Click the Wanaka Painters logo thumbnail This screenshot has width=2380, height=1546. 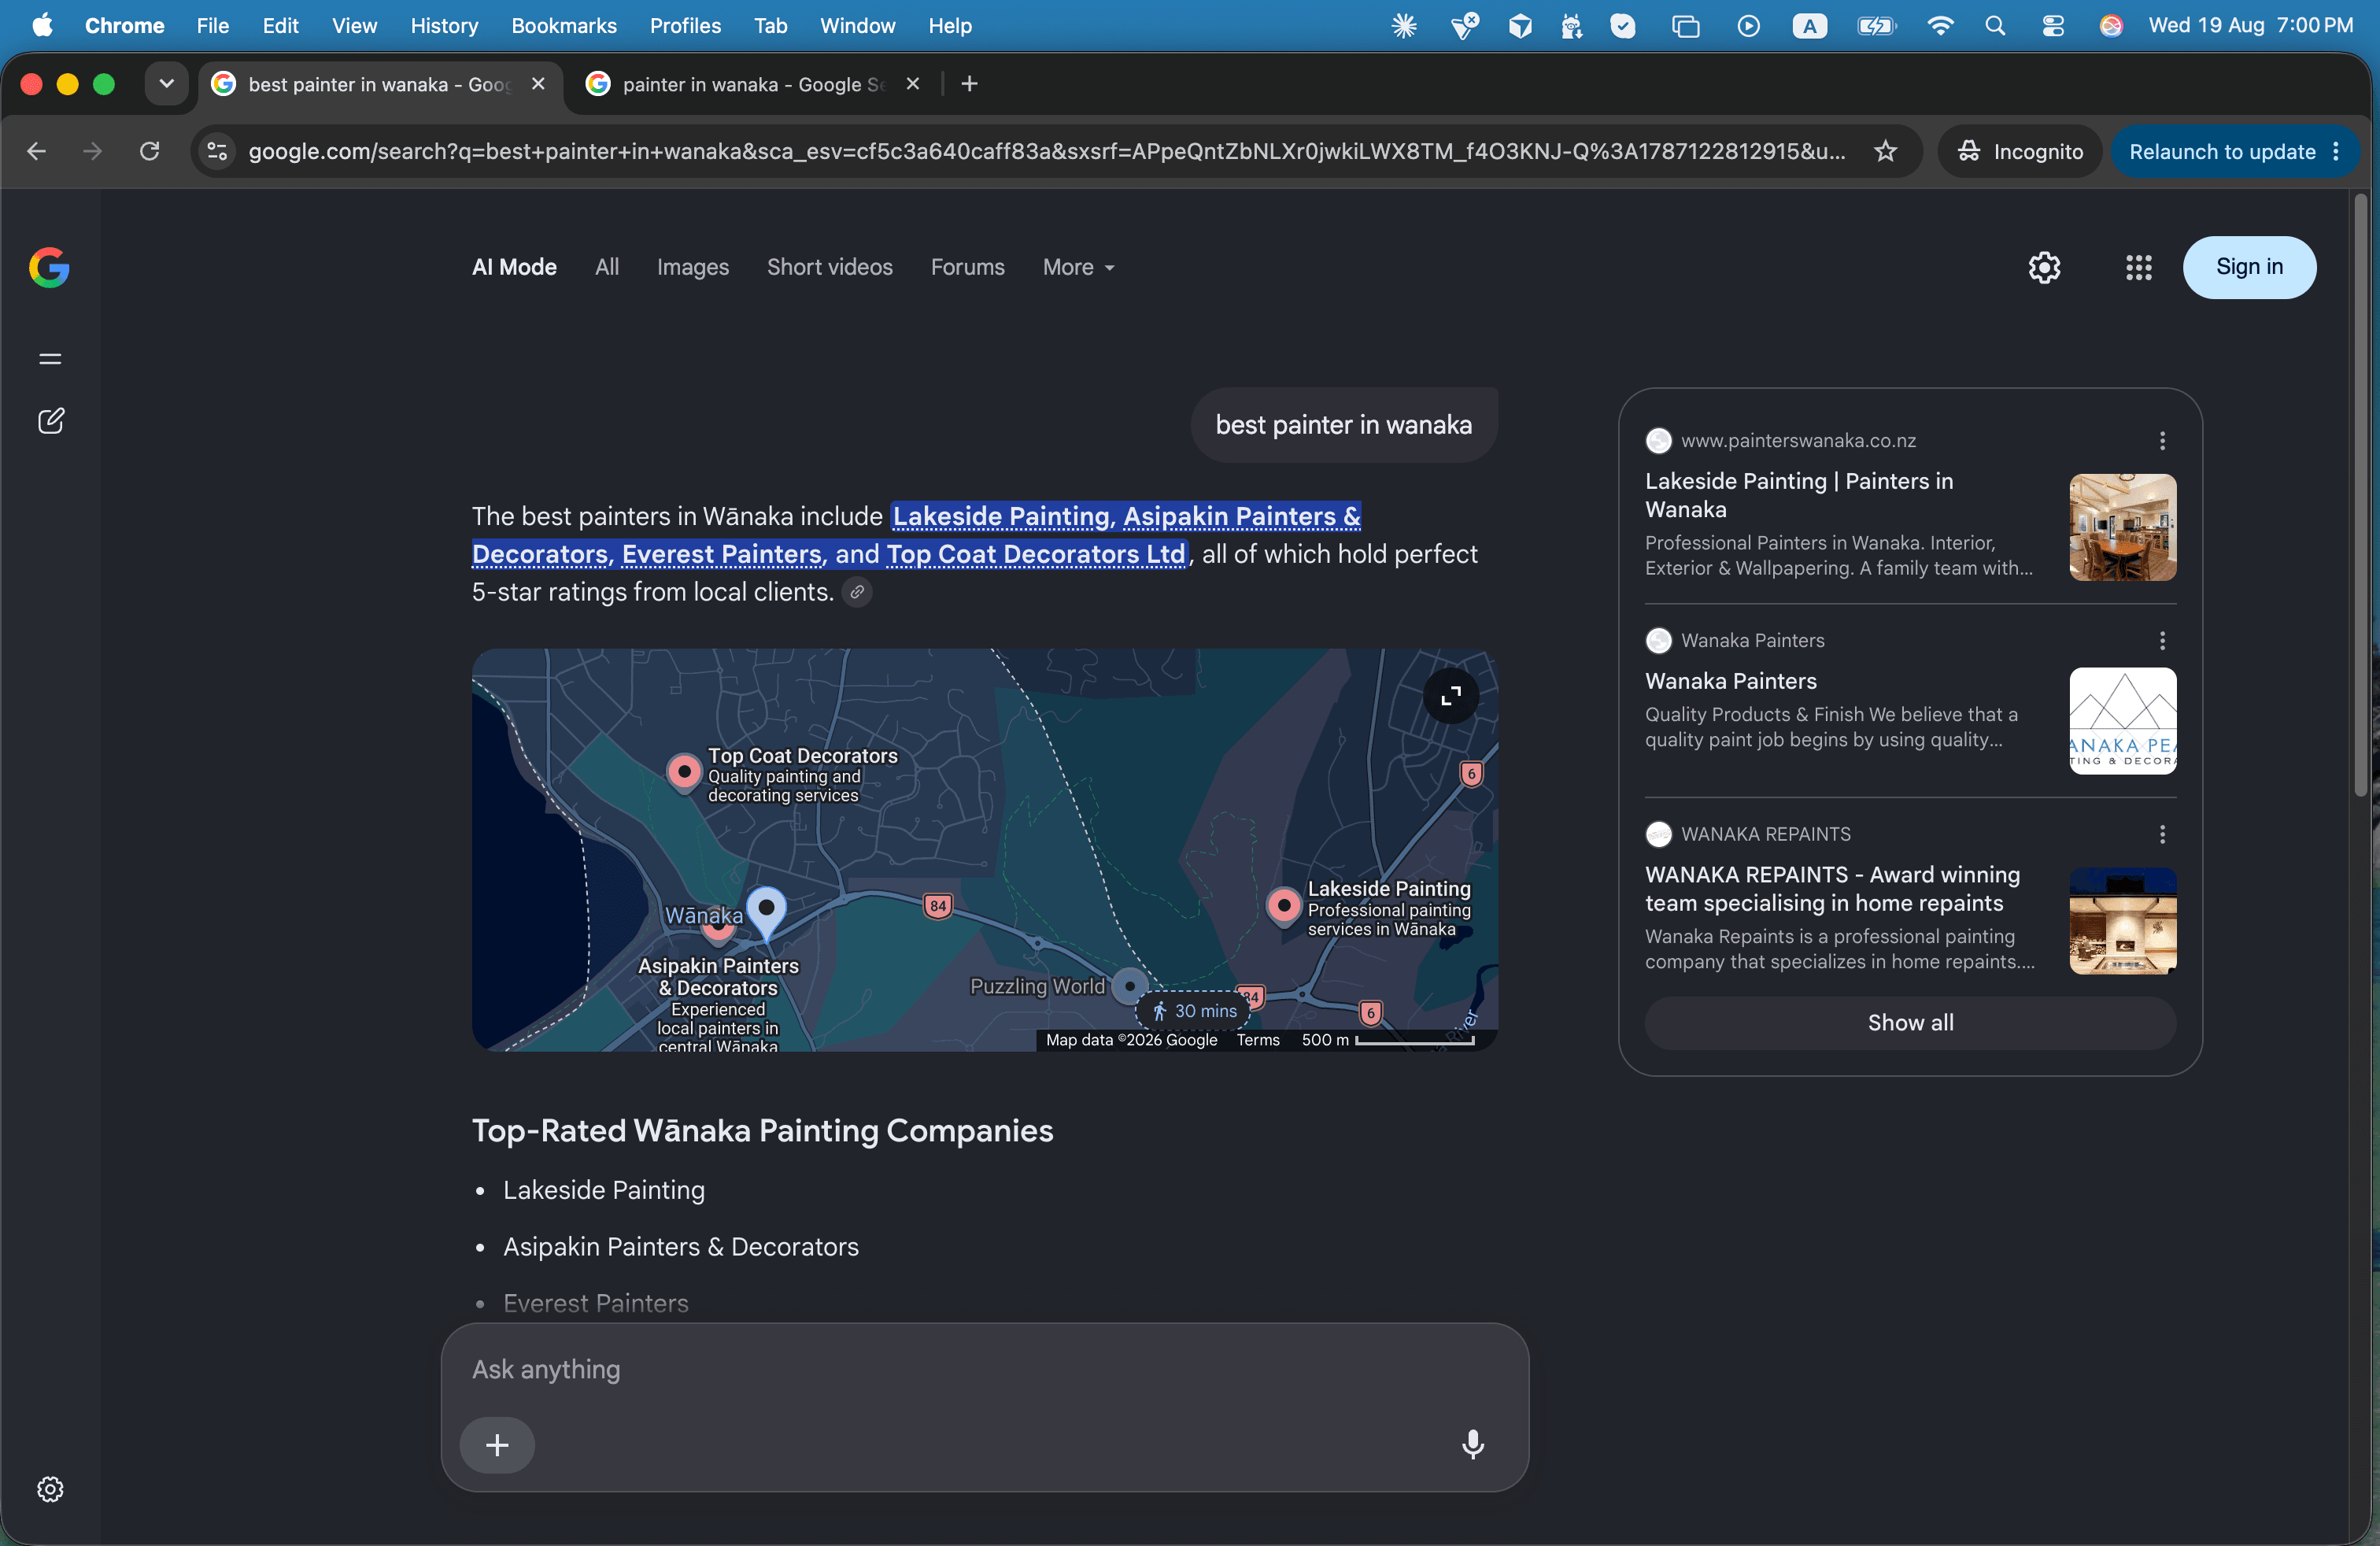[x=2122, y=721]
